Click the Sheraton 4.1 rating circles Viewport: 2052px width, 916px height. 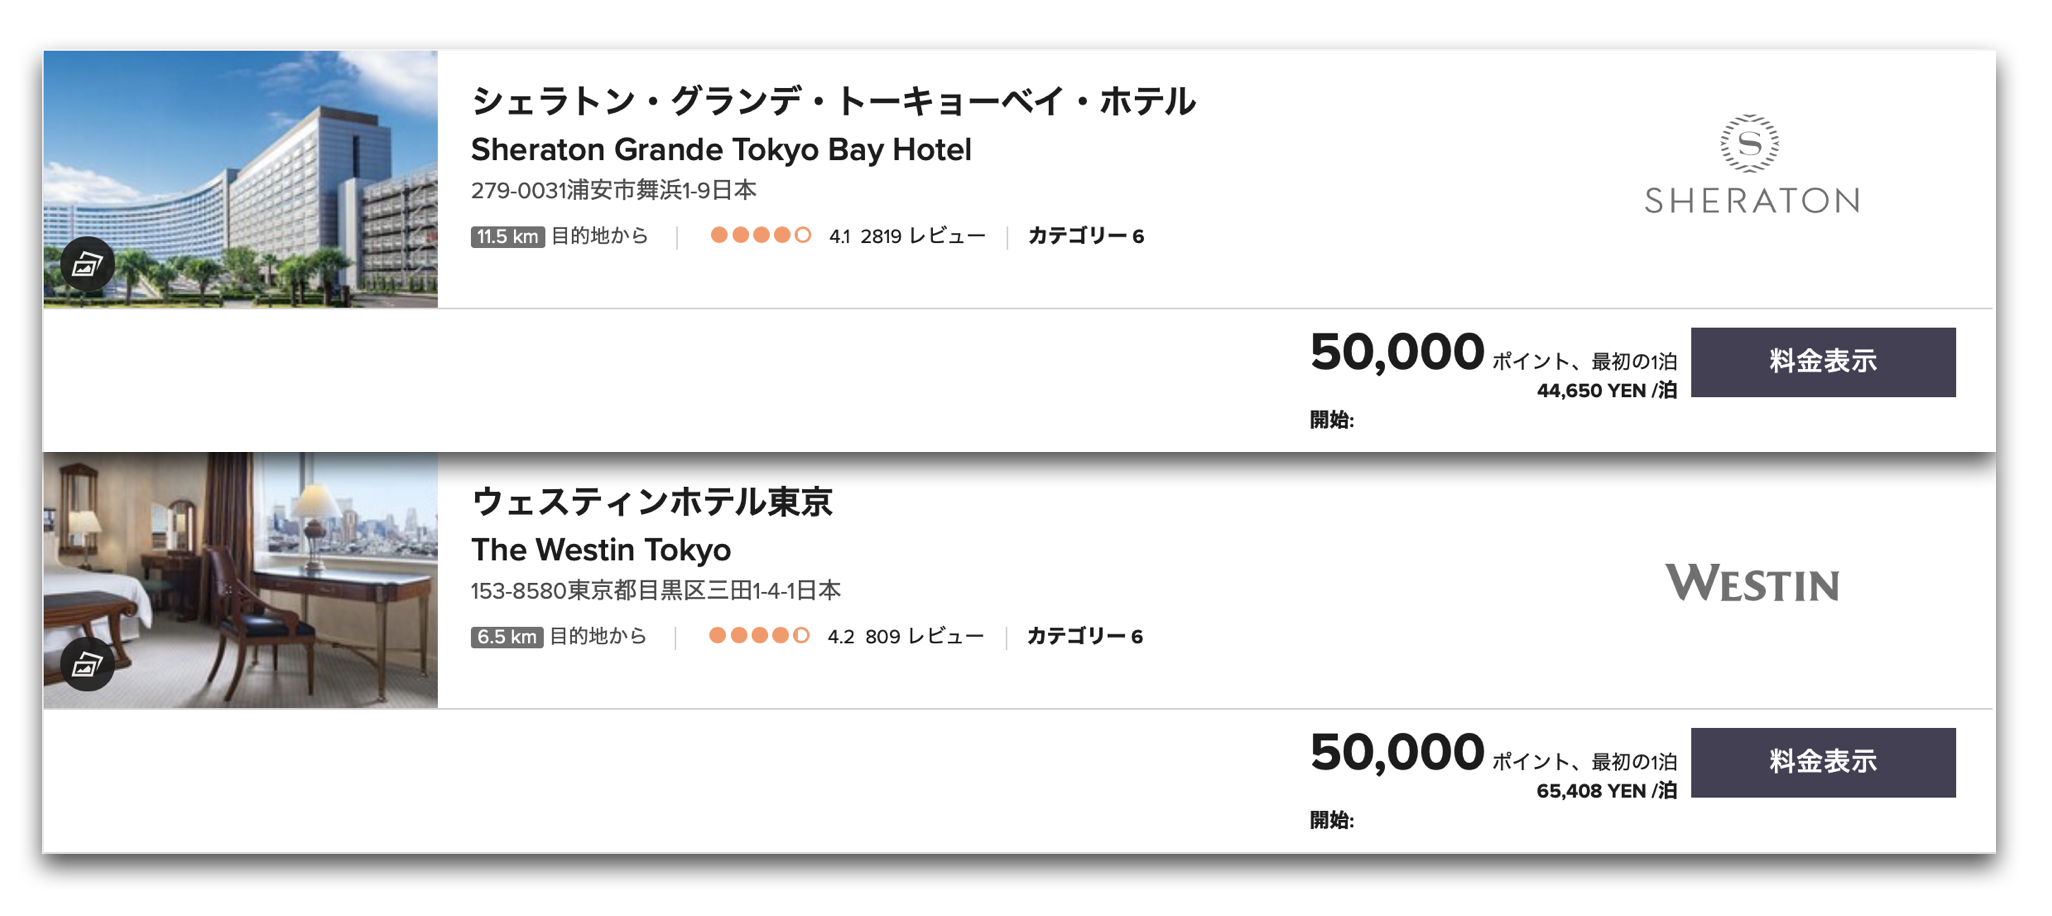pyautogui.click(x=760, y=235)
